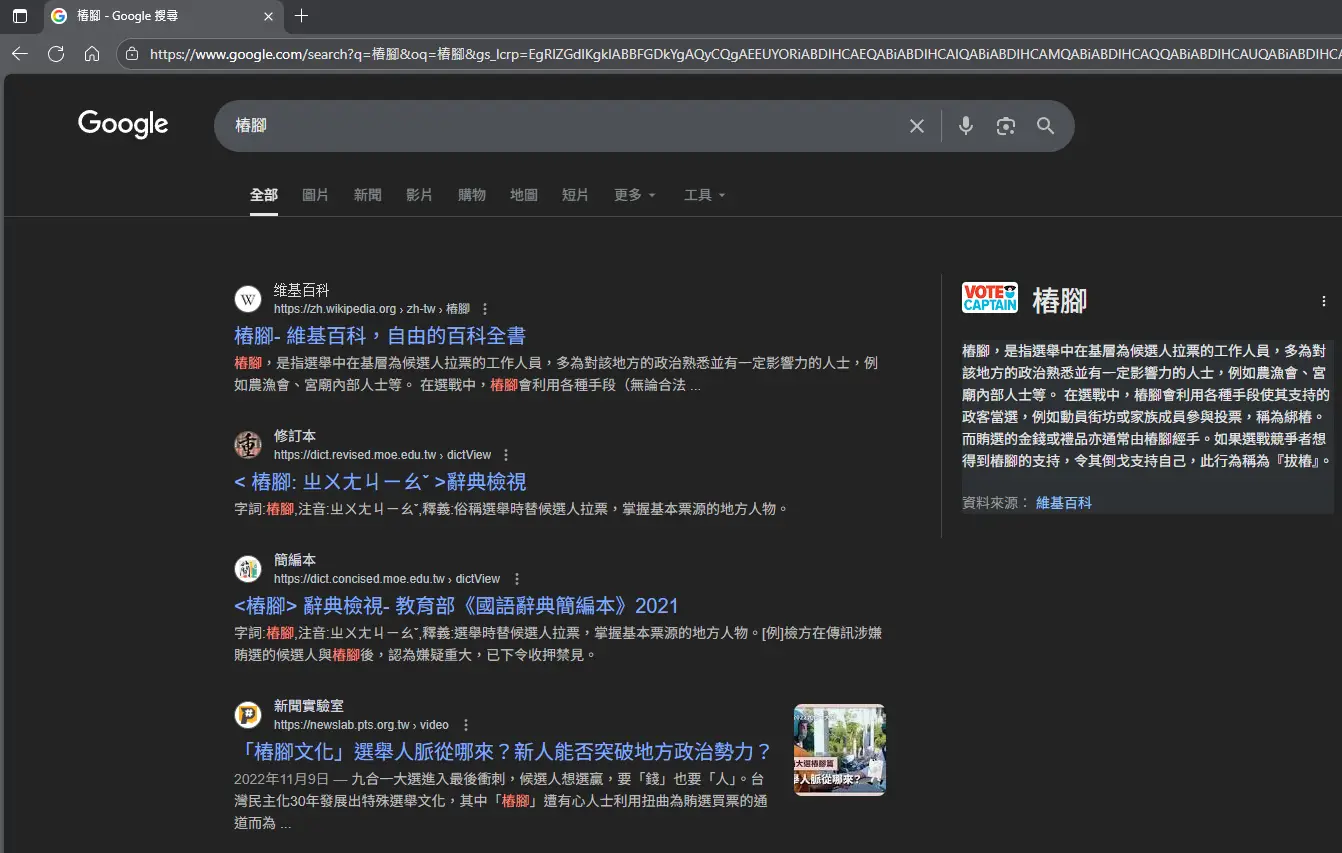Image resolution: width=1342 pixels, height=853 pixels.
Task: Click the 修訂本 site name text
Action: (295, 436)
